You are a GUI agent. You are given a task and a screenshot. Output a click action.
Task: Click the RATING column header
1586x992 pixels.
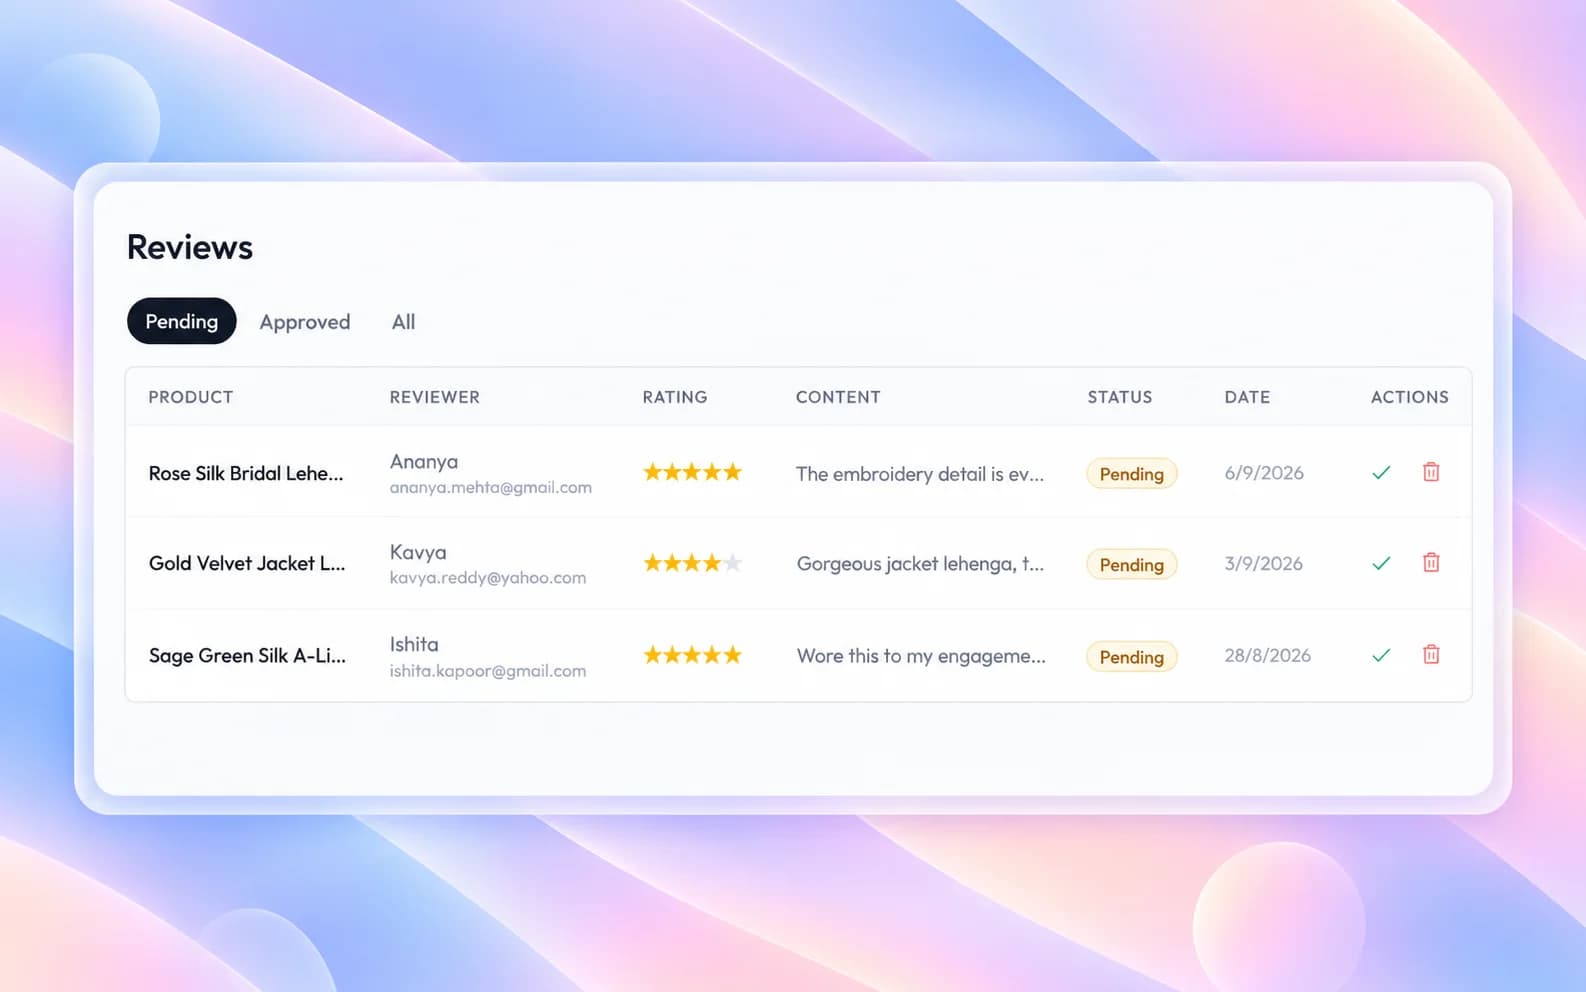[675, 397]
